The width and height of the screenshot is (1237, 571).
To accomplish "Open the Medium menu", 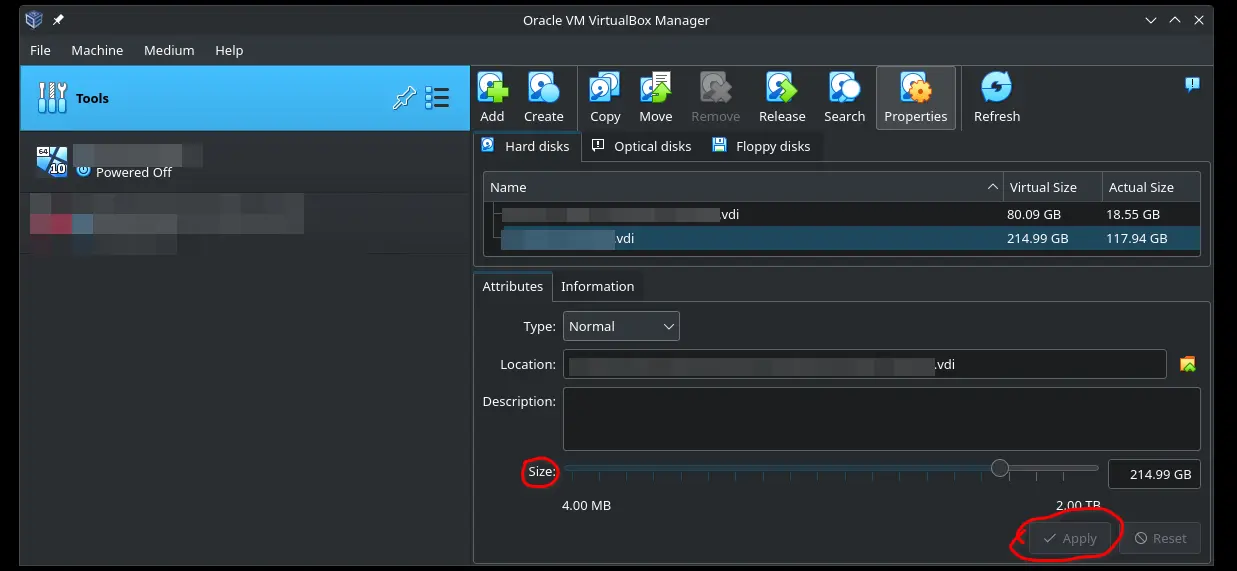I will (x=169, y=50).
